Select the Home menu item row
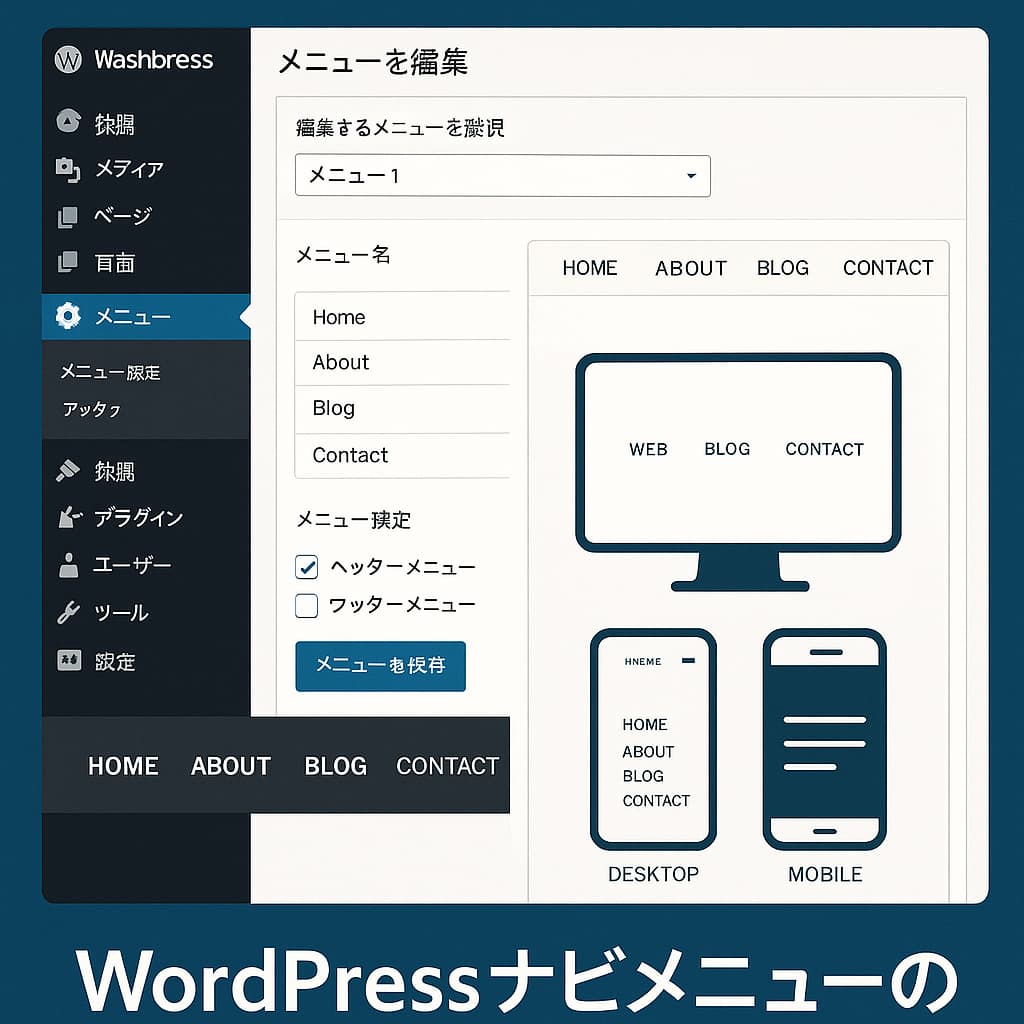This screenshot has height=1024, width=1024. [402, 316]
